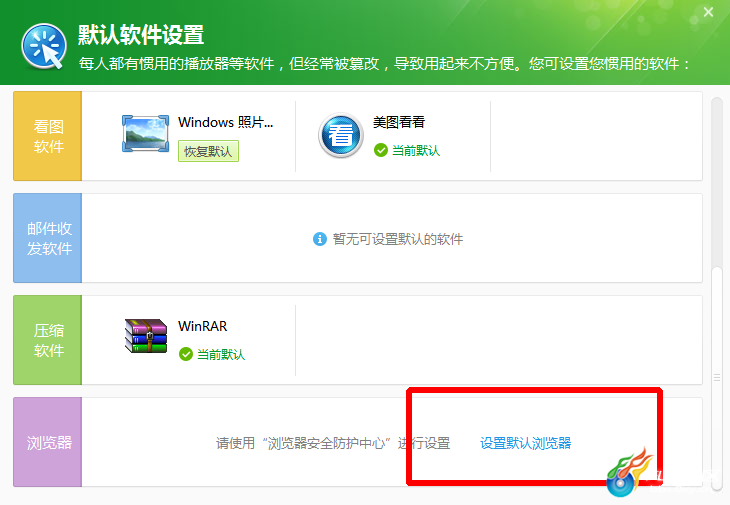Click the default software settings cursor logo

pyautogui.click(x=44, y=47)
